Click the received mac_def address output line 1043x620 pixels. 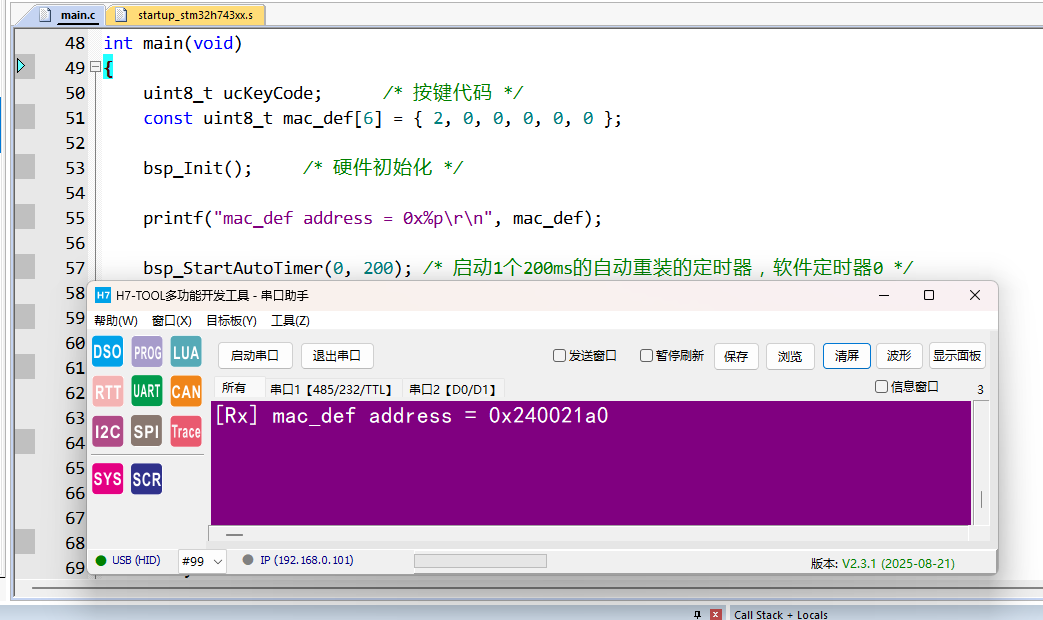(411, 416)
